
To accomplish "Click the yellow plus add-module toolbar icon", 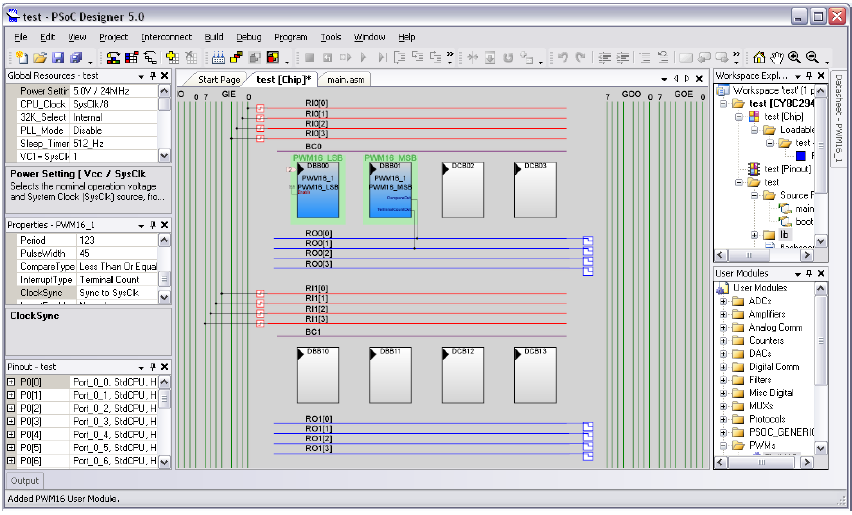I will [x=172, y=57].
